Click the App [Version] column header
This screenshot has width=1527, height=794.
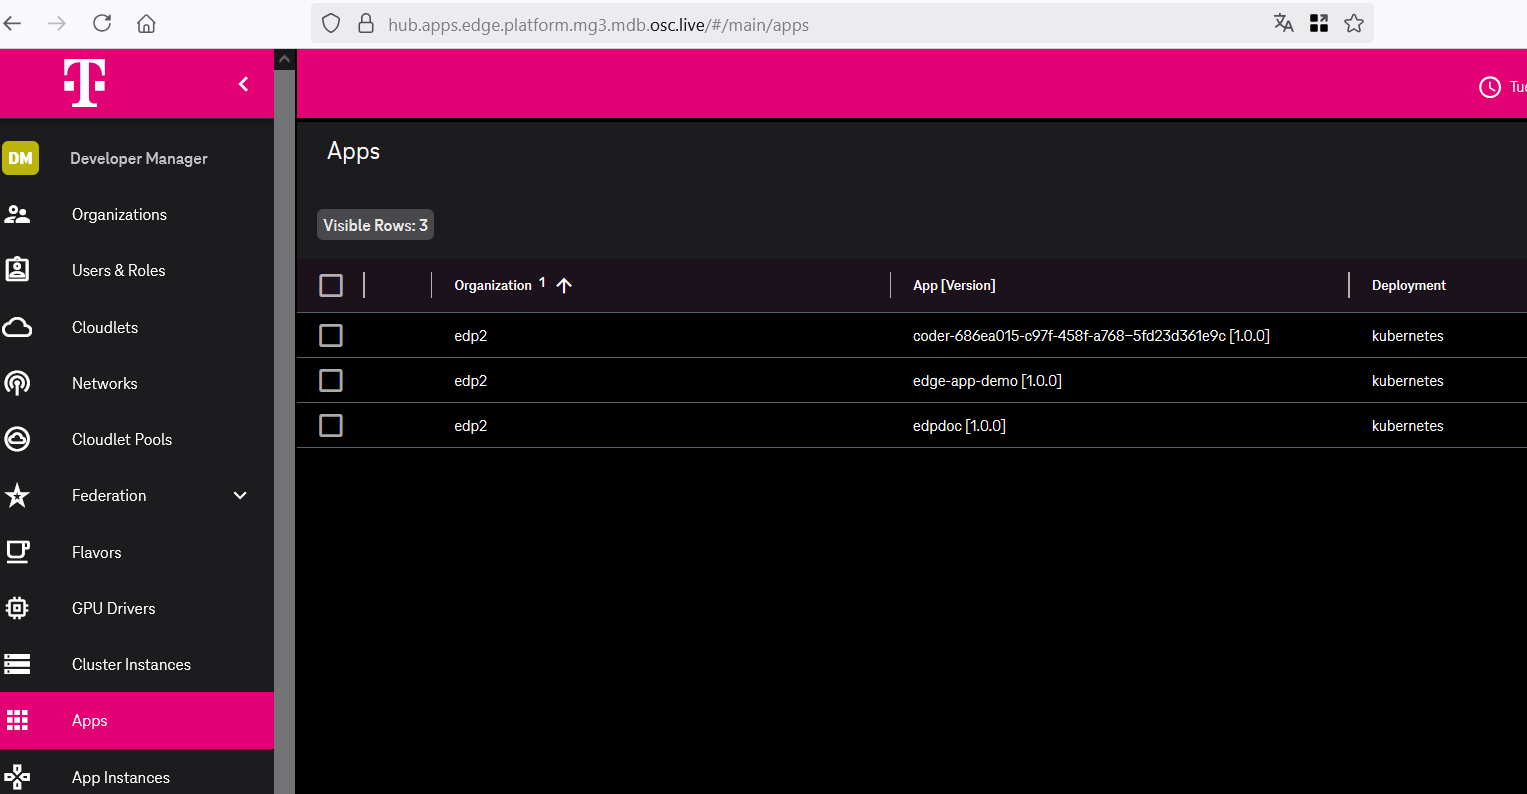pos(954,286)
